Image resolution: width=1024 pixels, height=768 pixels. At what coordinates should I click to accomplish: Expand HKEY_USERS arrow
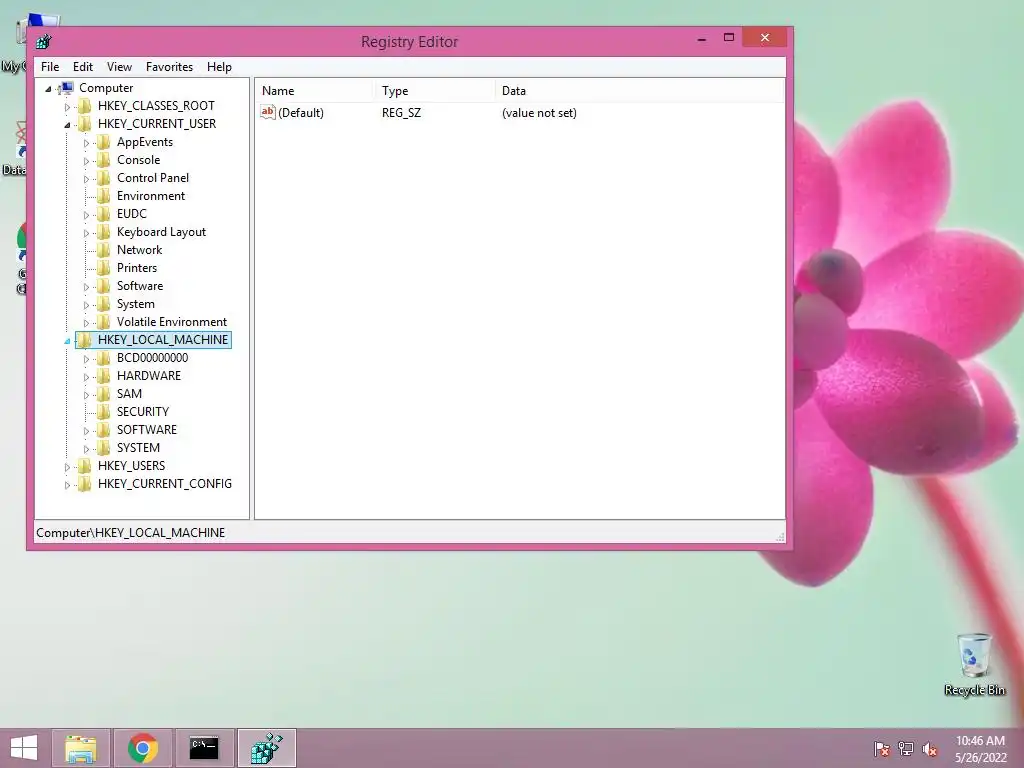(x=67, y=466)
